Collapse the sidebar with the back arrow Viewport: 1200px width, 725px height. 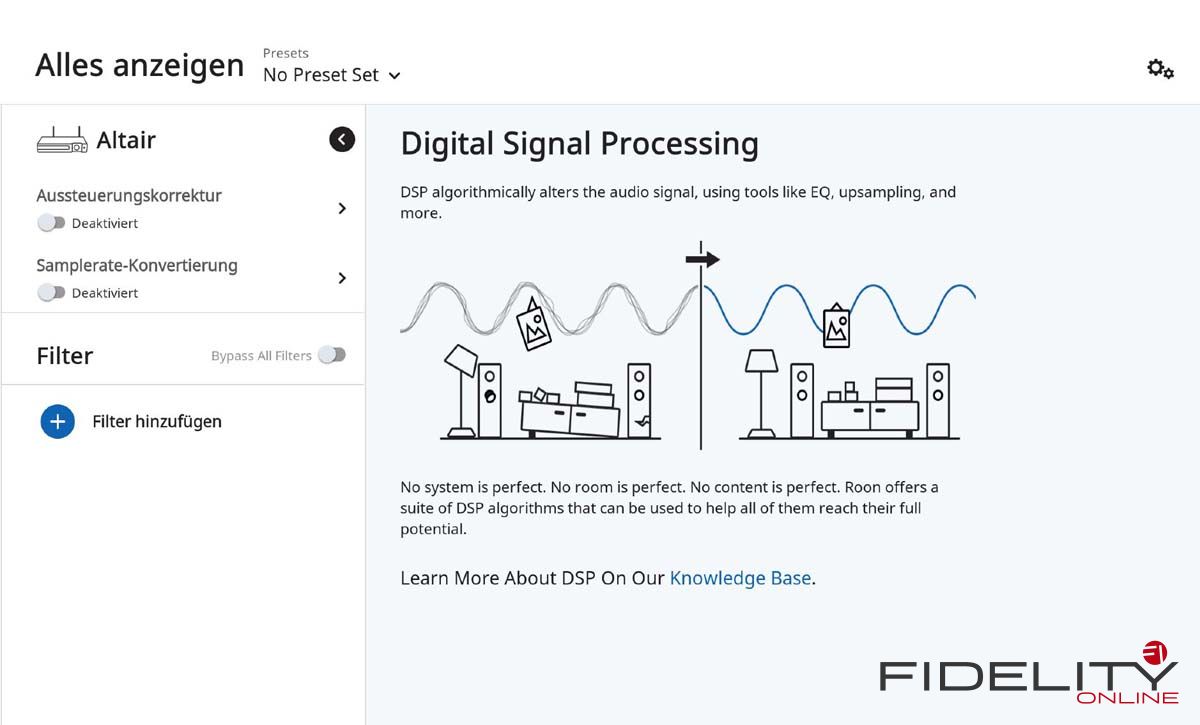[342, 140]
